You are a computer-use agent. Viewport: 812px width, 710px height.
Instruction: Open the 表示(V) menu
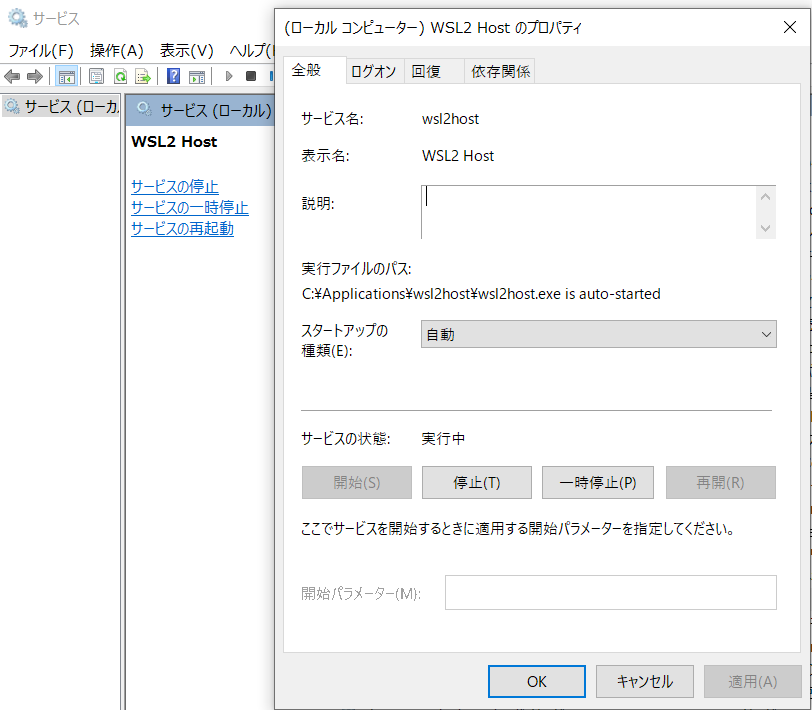186,51
